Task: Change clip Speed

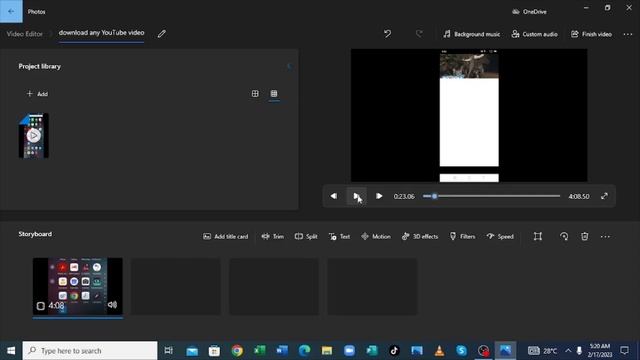Action: pyautogui.click(x=500, y=237)
